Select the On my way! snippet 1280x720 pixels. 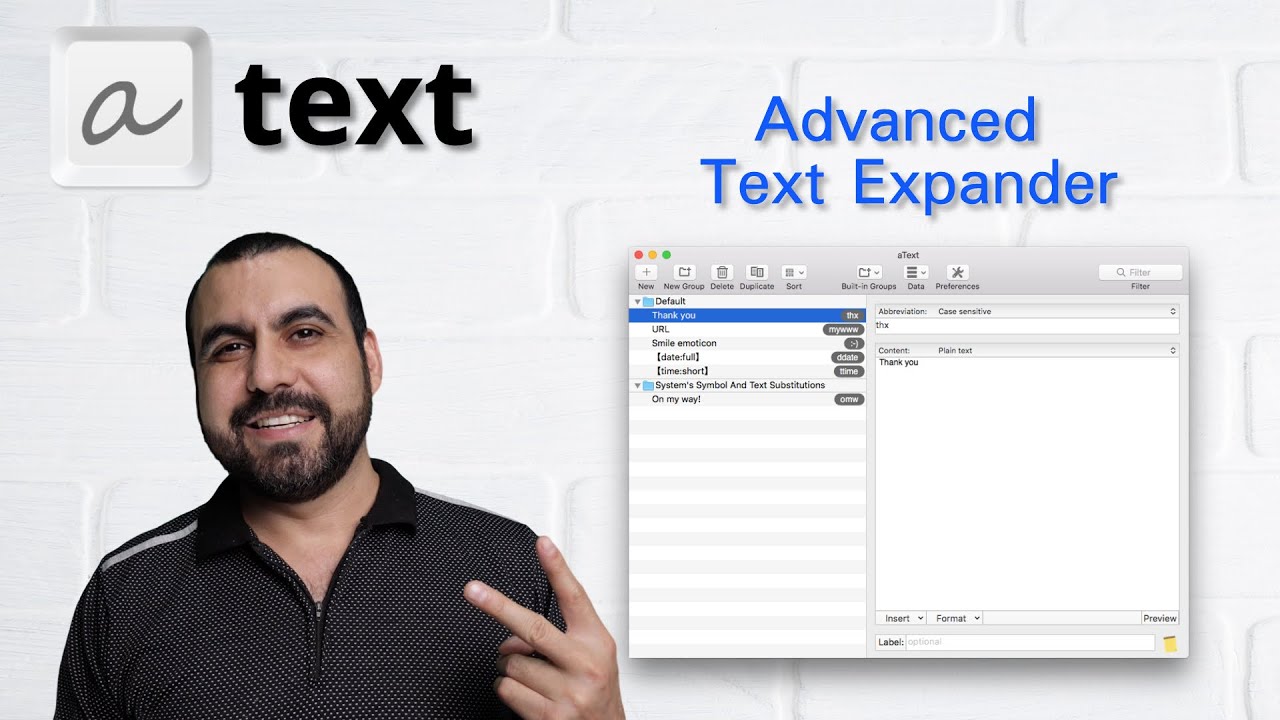(747, 399)
